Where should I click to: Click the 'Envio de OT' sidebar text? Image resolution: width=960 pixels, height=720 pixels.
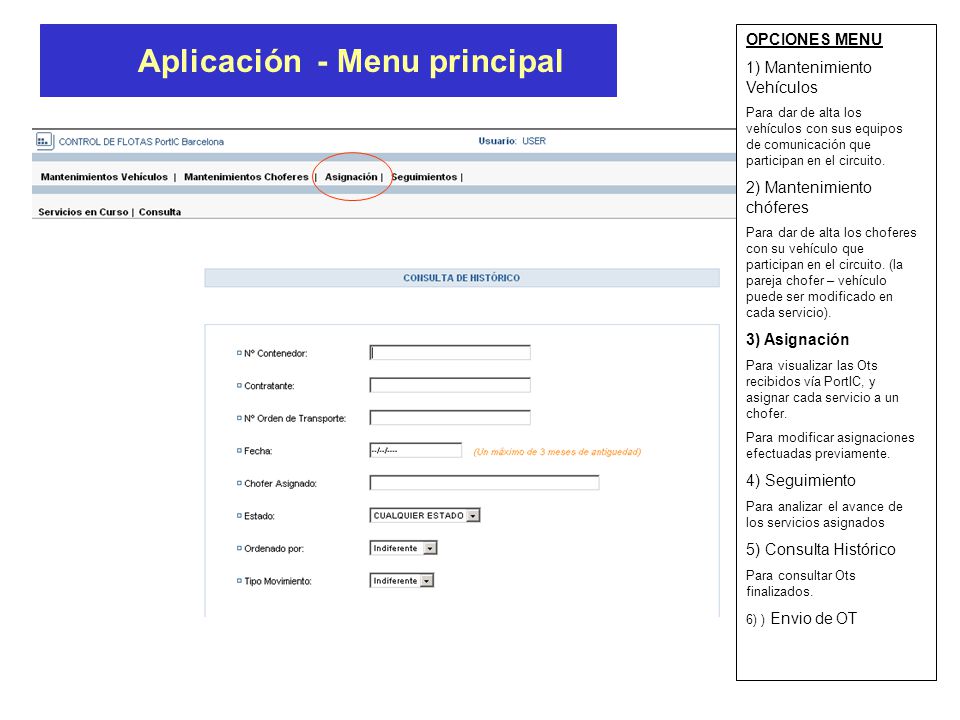pyautogui.click(x=814, y=618)
